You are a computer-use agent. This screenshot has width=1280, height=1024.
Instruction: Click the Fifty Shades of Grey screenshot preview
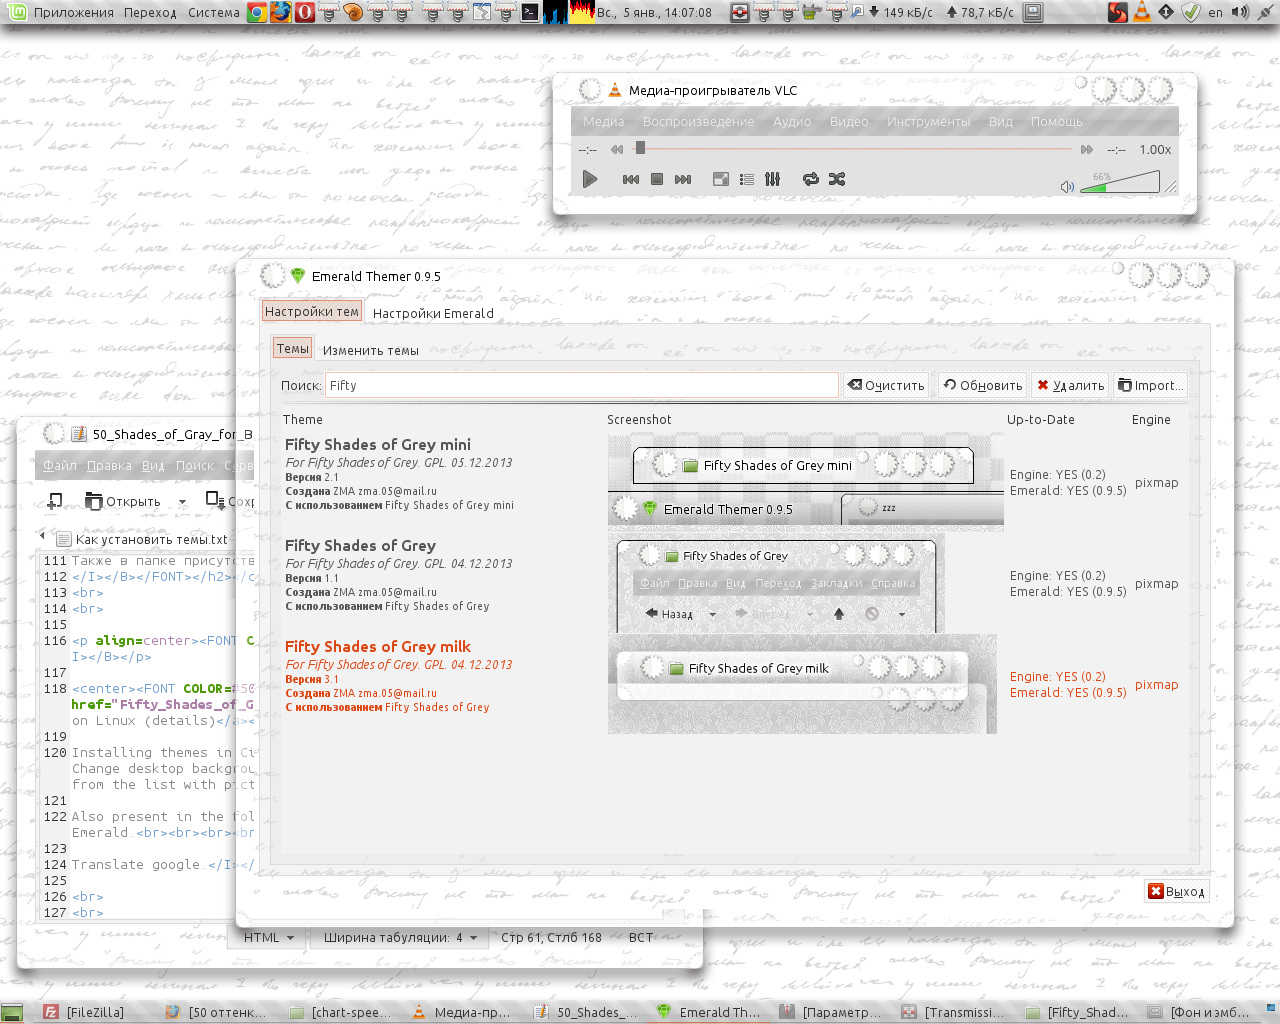coord(777,583)
